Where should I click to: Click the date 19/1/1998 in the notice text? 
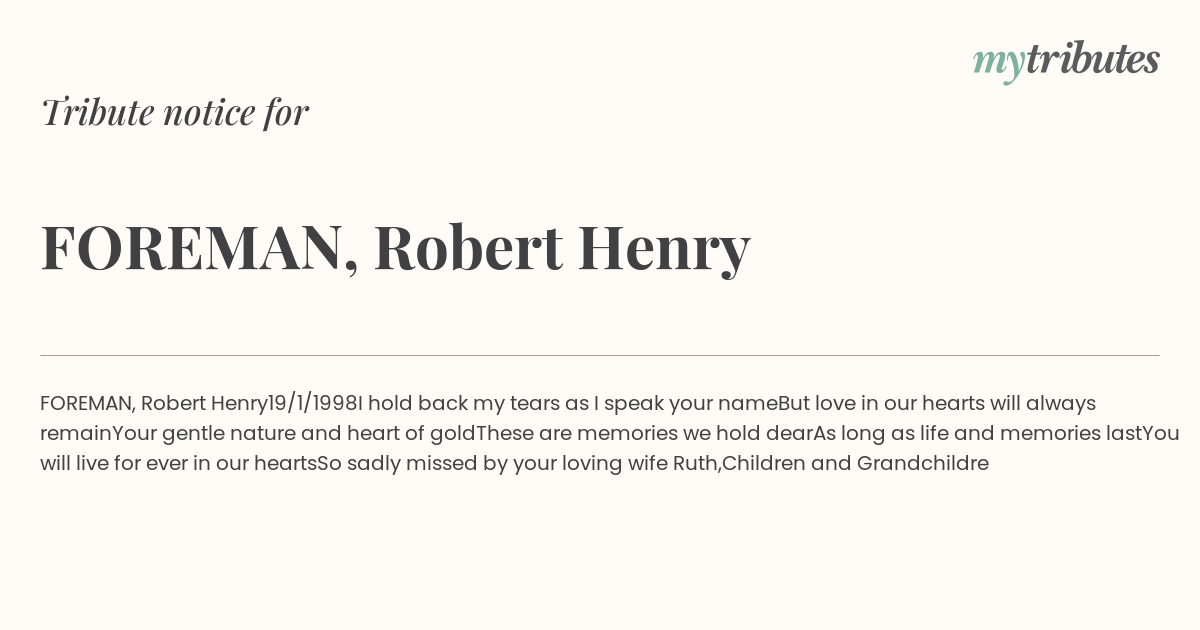313,403
